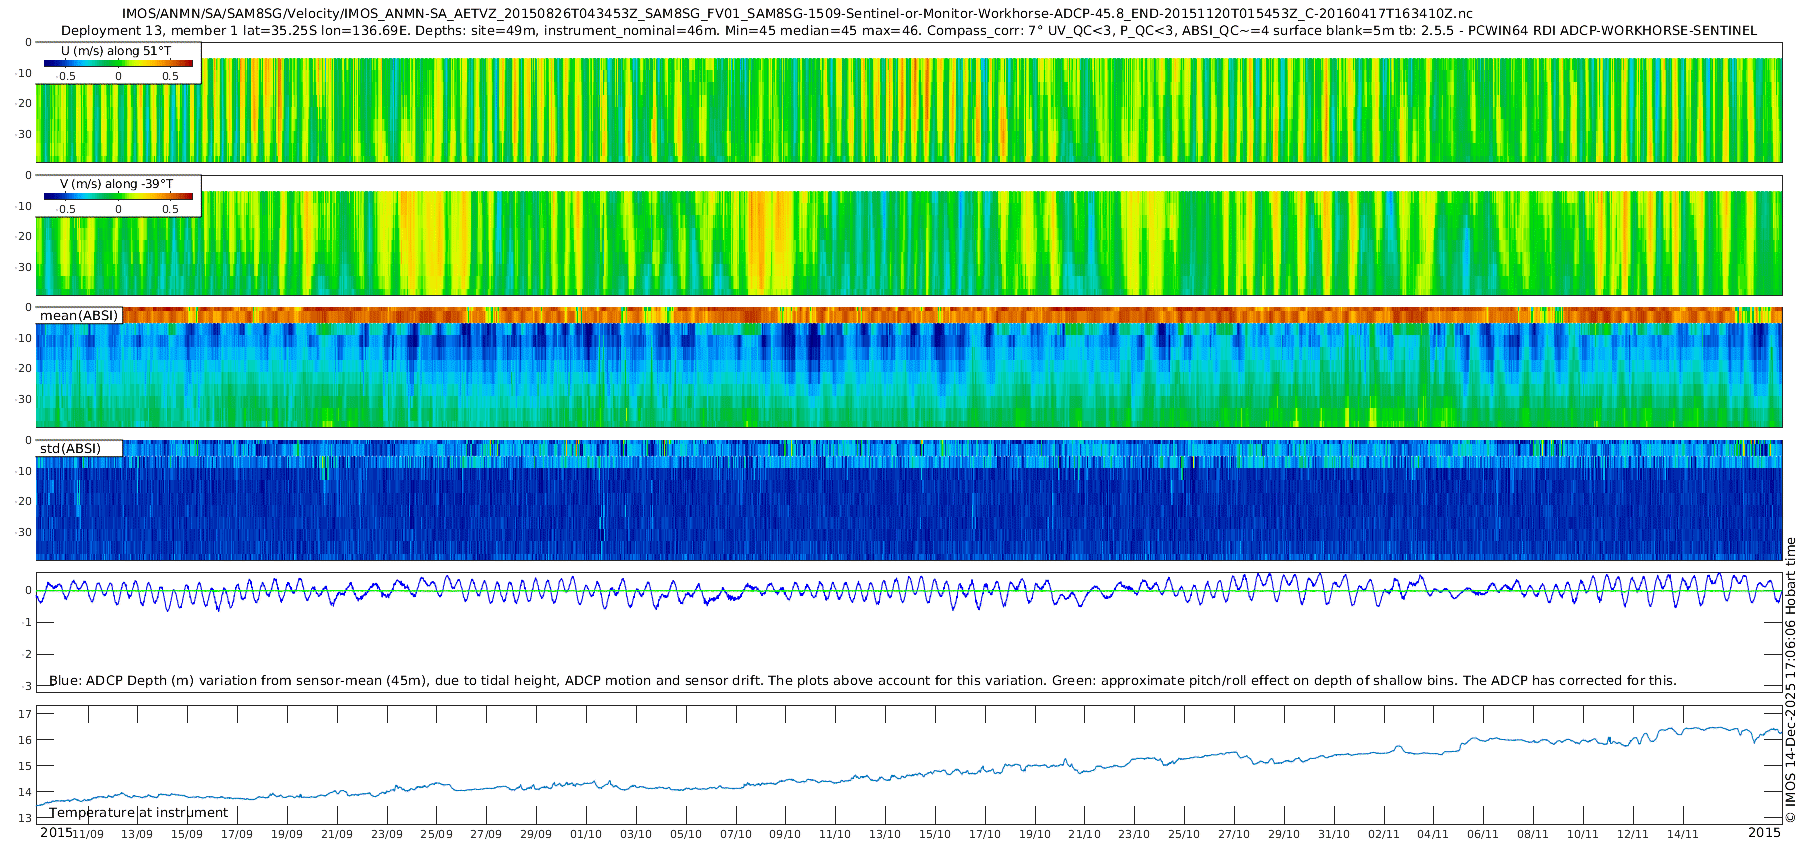
Task: Click the 11/09 date tick label
Action: click(x=87, y=834)
